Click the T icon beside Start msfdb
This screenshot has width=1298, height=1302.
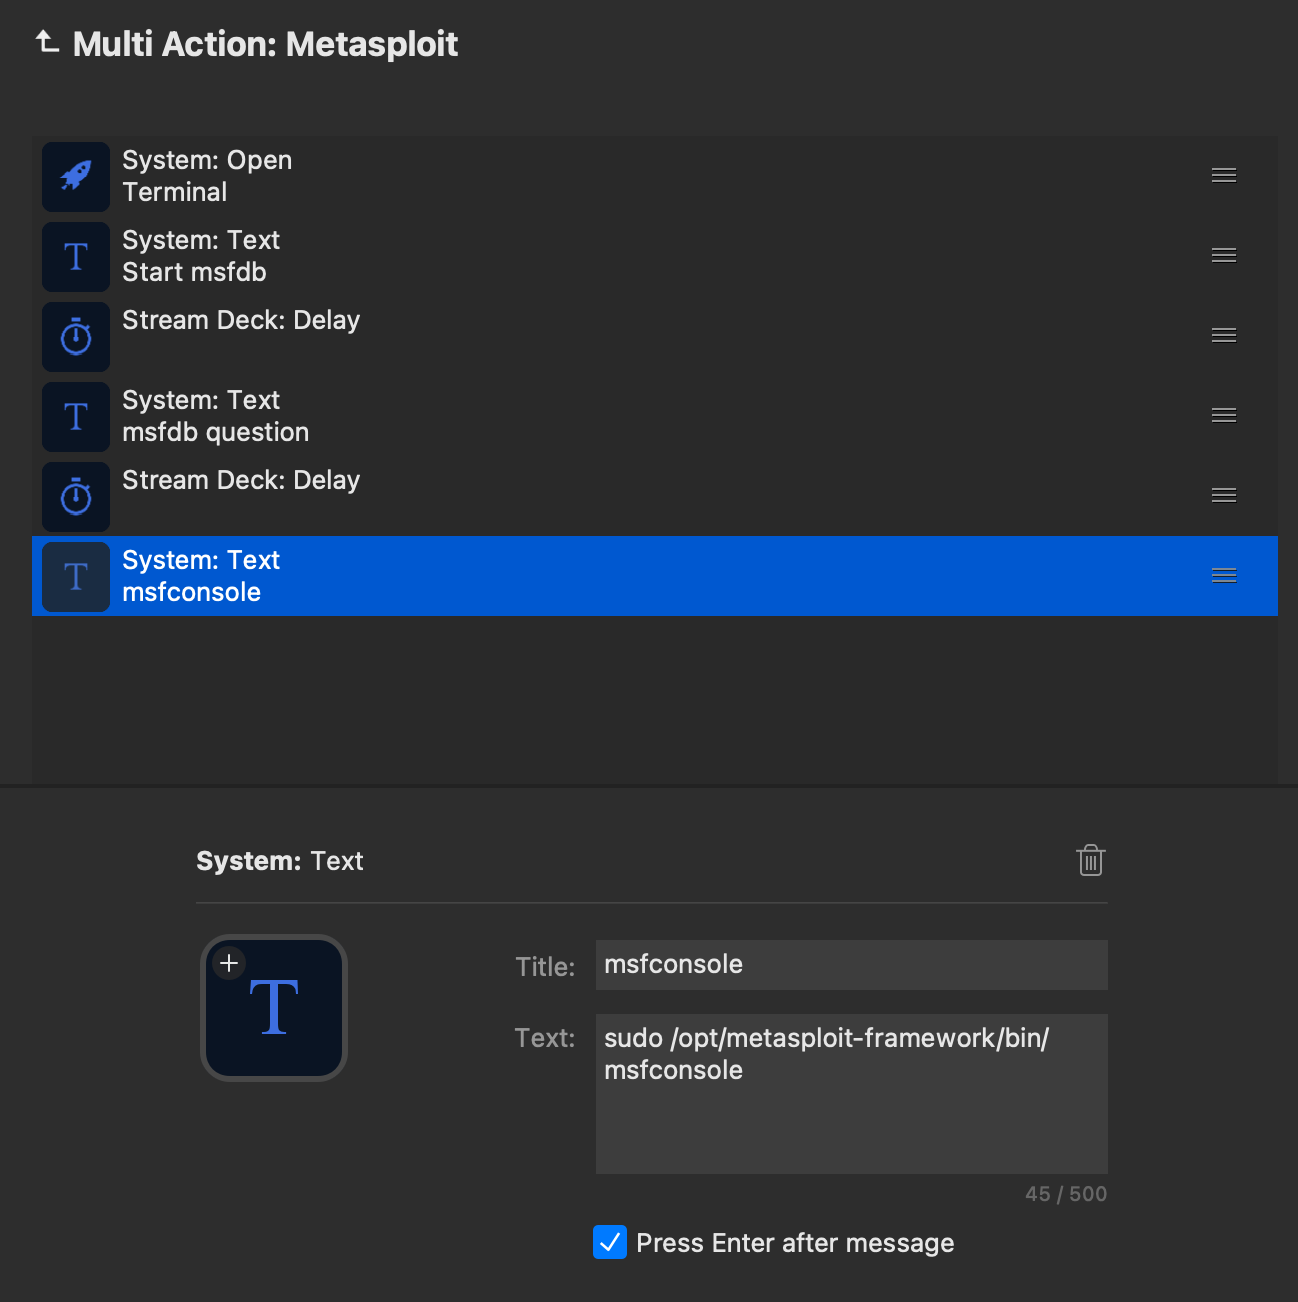tap(76, 256)
